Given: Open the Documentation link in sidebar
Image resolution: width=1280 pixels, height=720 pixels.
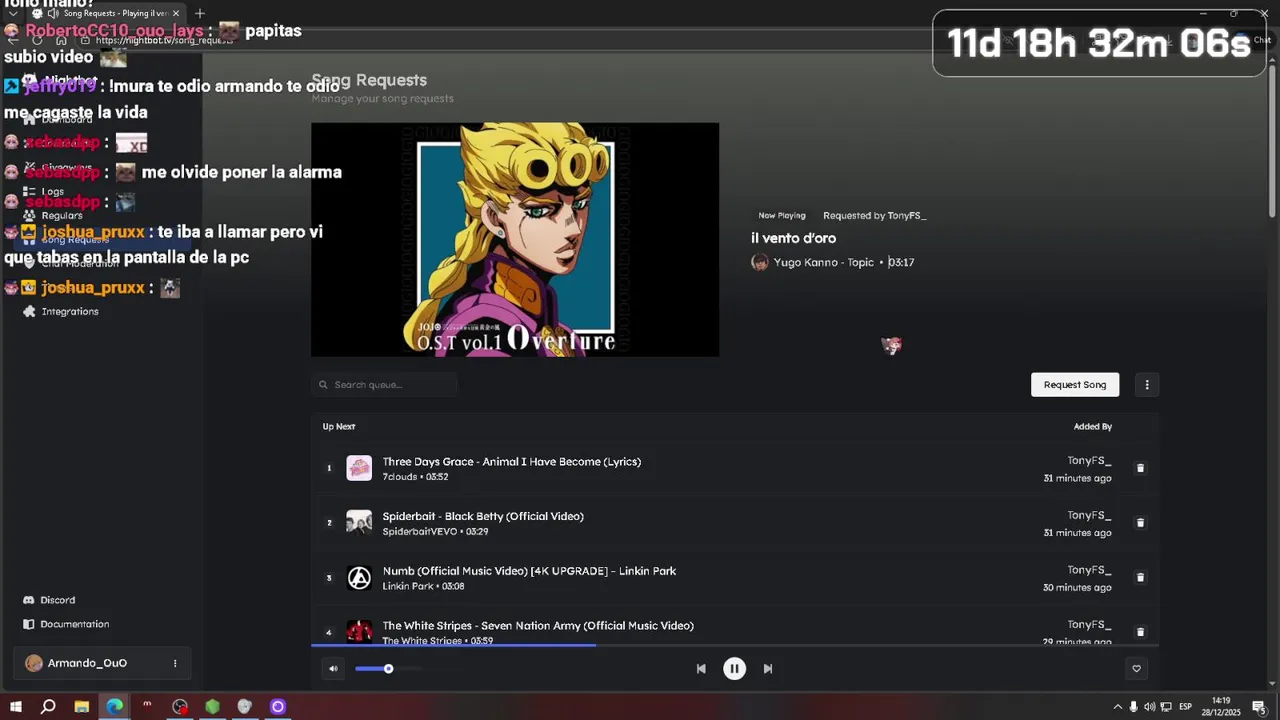Looking at the screenshot, I should [x=74, y=624].
